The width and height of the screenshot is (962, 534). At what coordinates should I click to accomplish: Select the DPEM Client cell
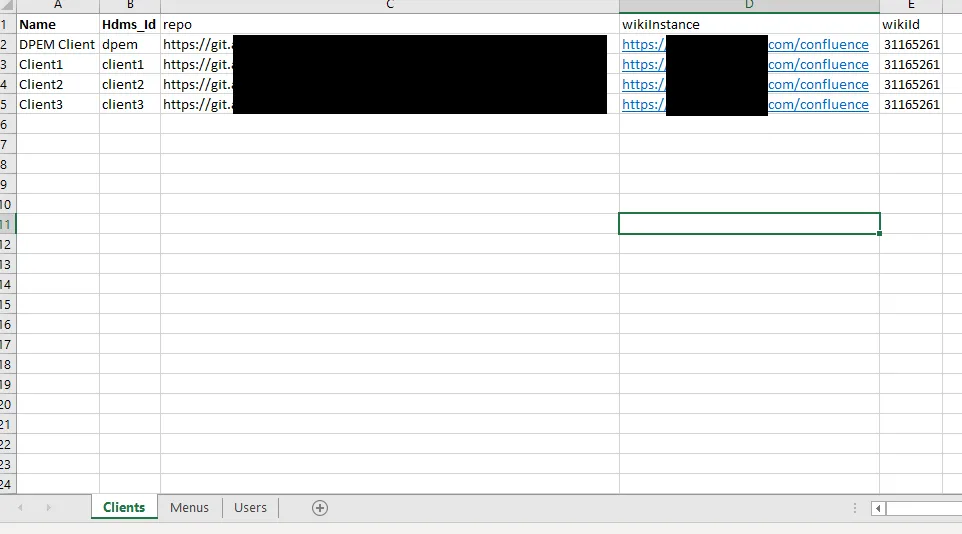point(58,44)
